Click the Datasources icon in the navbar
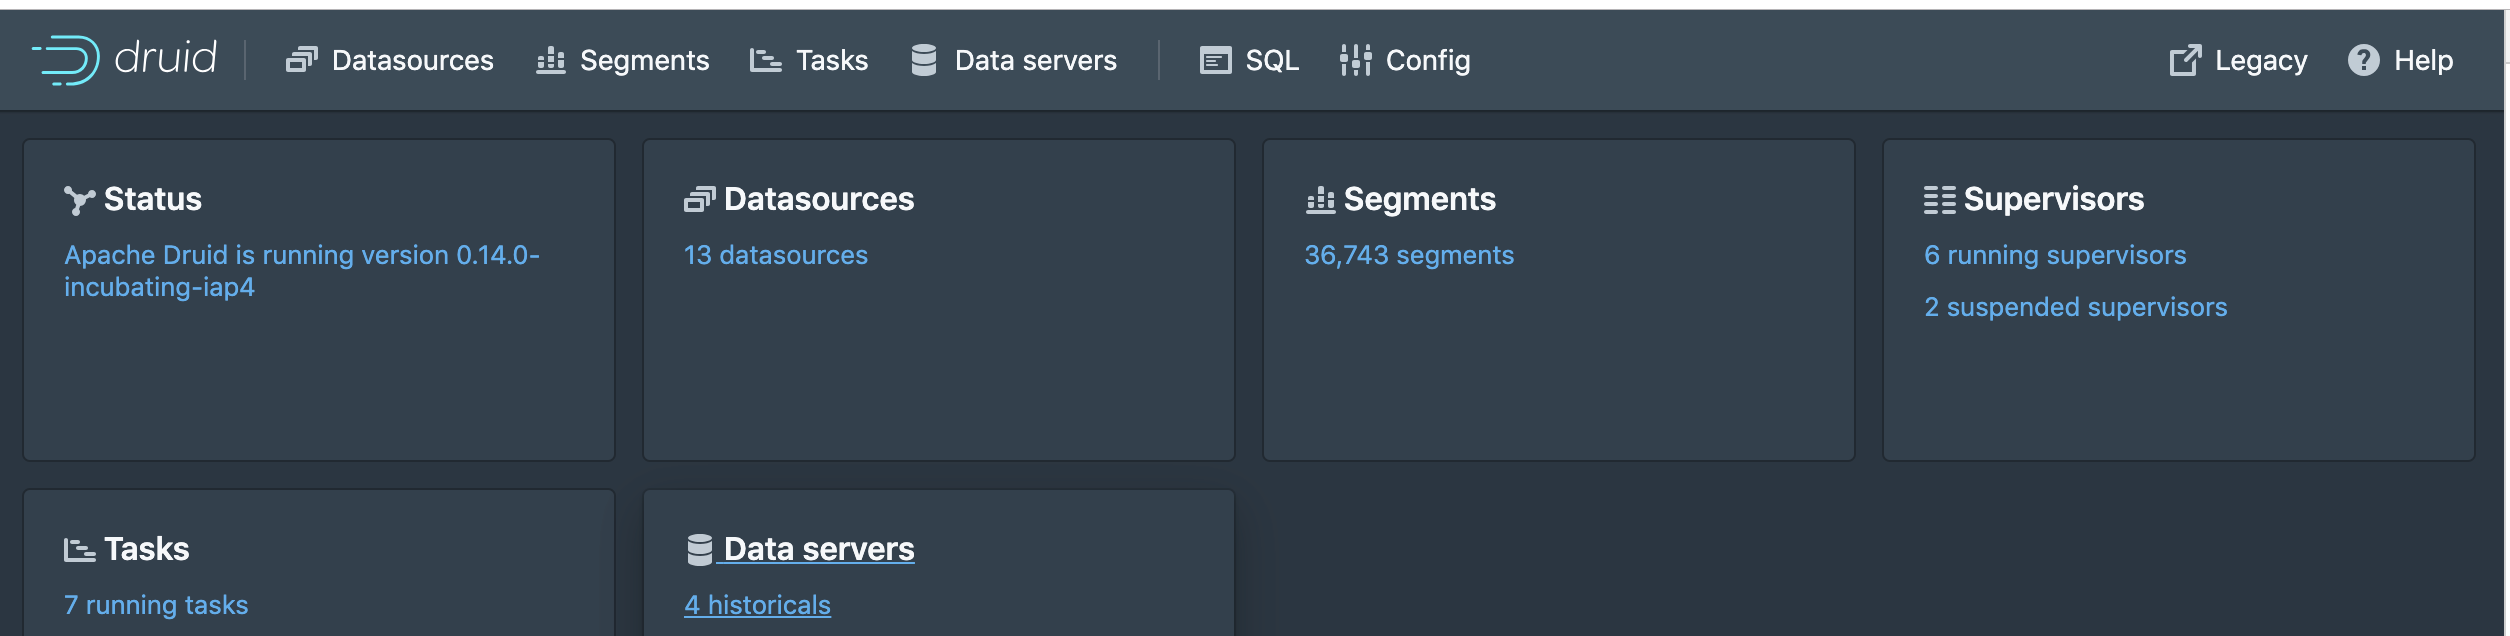Image resolution: width=2510 pixels, height=636 pixels. click(x=301, y=60)
